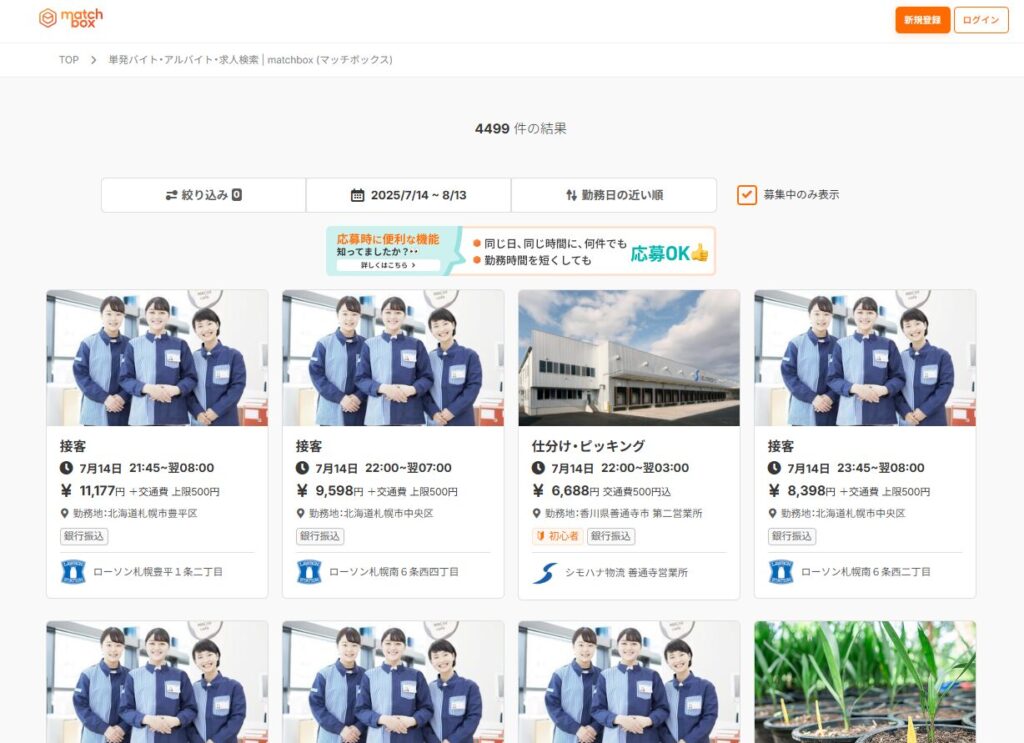Click the 6,688円 wage amount
The width and height of the screenshot is (1024, 743).
pos(575,491)
